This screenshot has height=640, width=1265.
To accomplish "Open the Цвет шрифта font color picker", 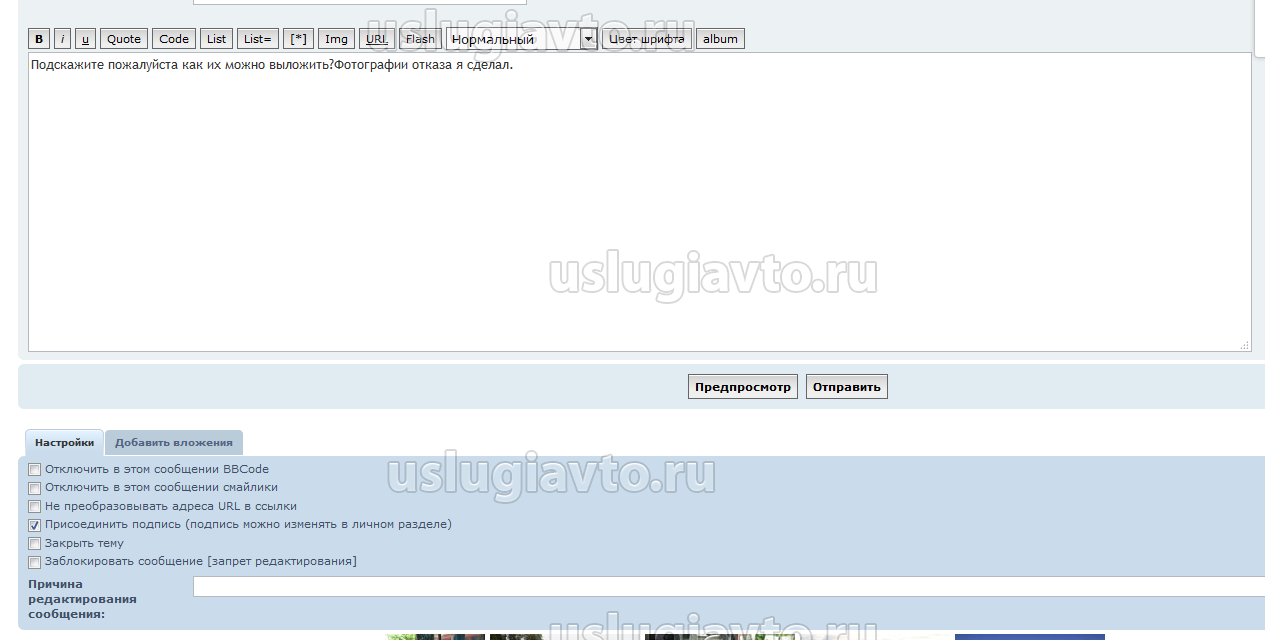I will coord(647,39).
